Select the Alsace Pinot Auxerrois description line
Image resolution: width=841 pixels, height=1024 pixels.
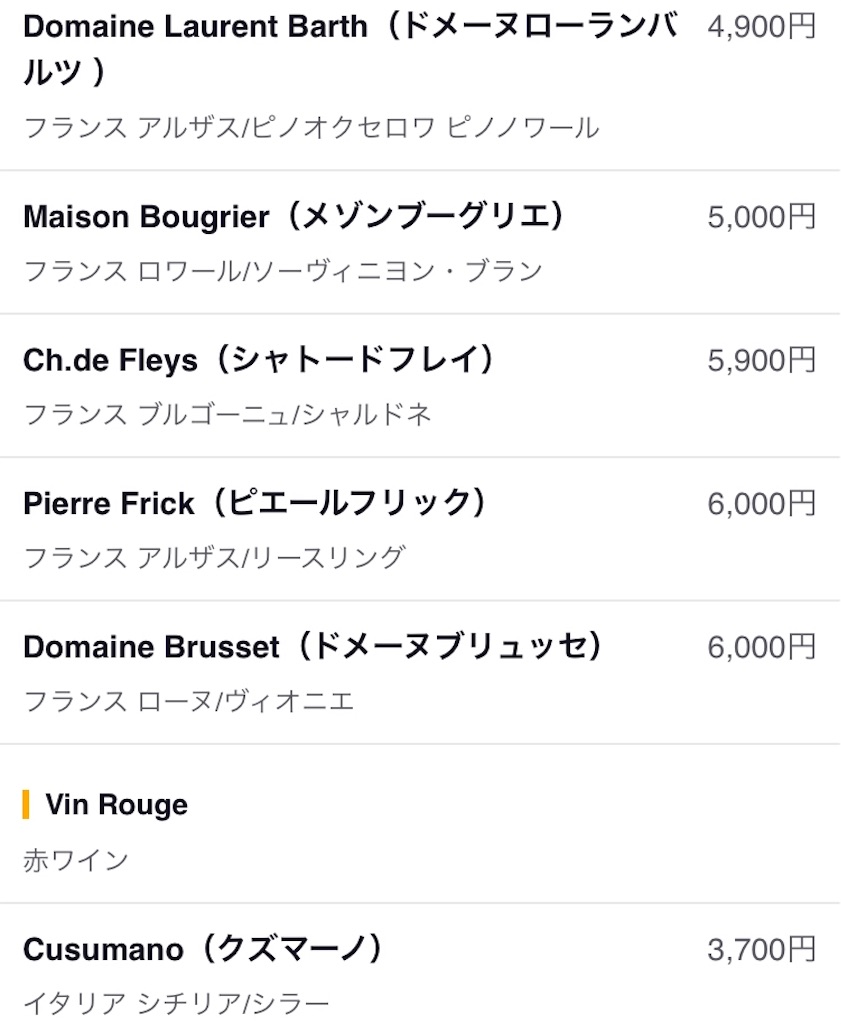(x=311, y=127)
